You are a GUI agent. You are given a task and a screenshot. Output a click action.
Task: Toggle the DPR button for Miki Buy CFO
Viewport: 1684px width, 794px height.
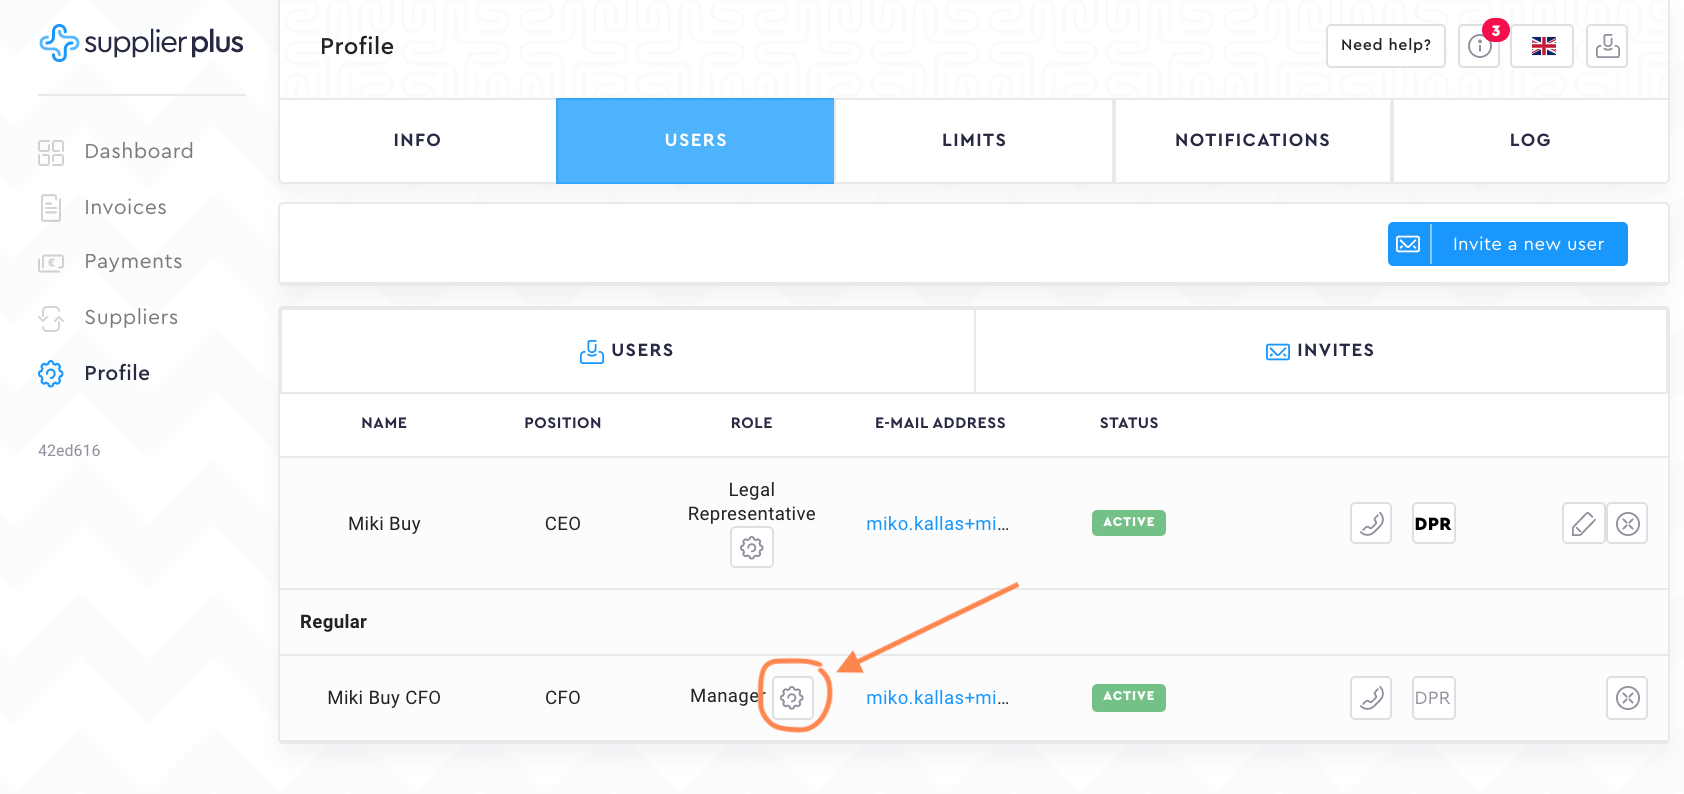[1433, 697]
